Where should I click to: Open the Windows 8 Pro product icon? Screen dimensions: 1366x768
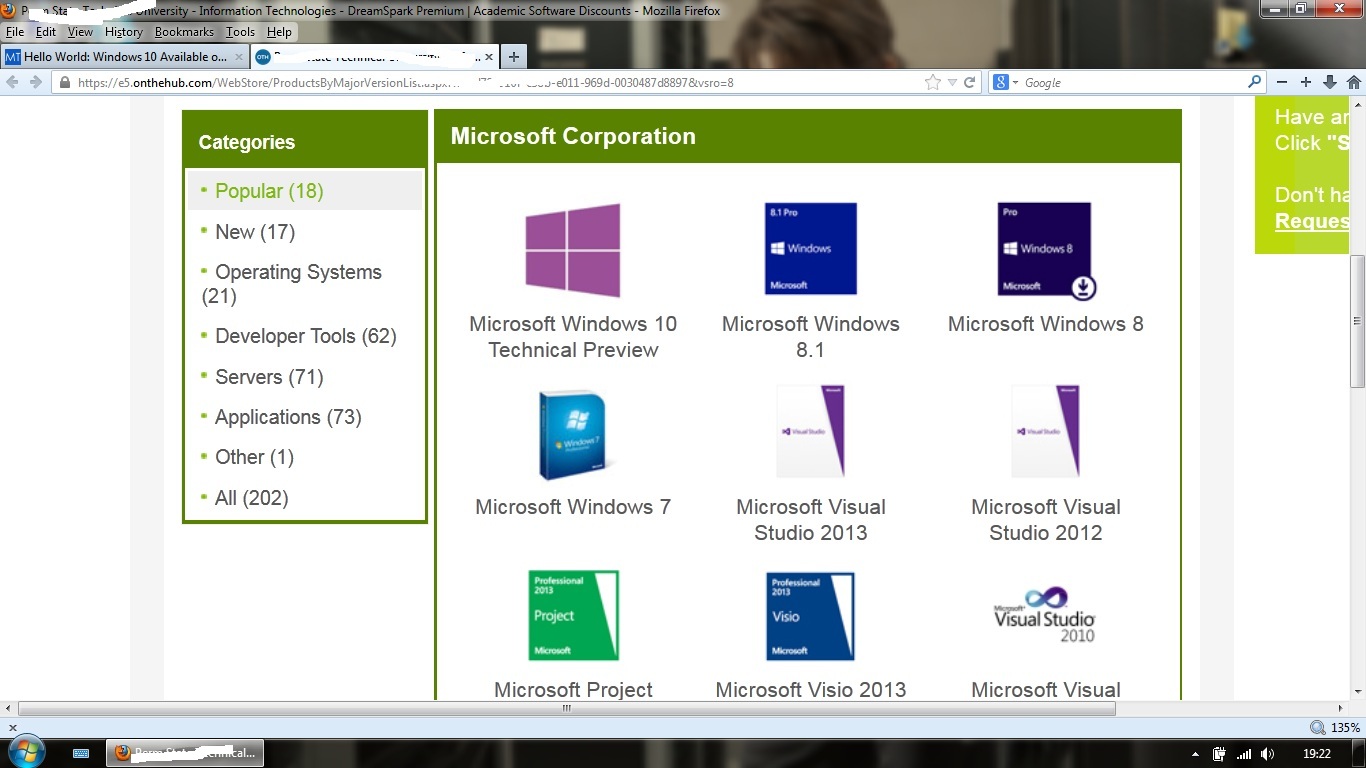1046,250
